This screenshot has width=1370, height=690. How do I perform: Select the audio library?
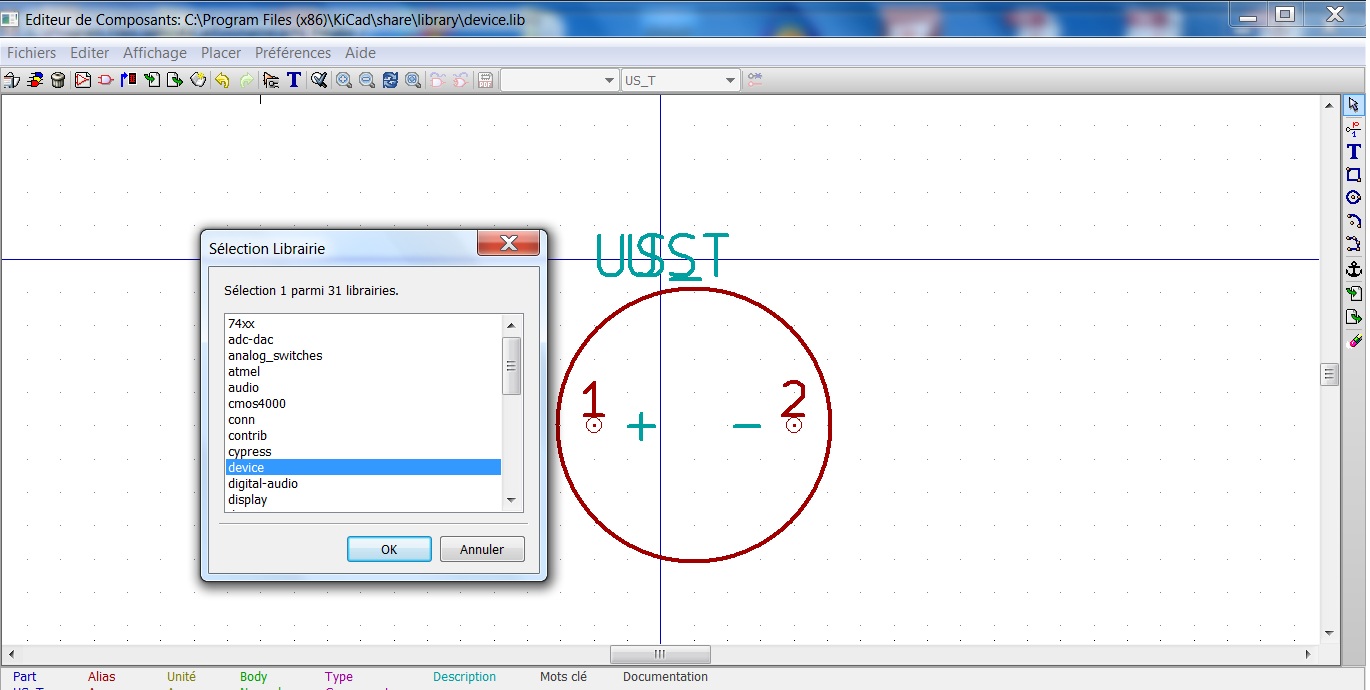pyautogui.click(x=363, y=388)
